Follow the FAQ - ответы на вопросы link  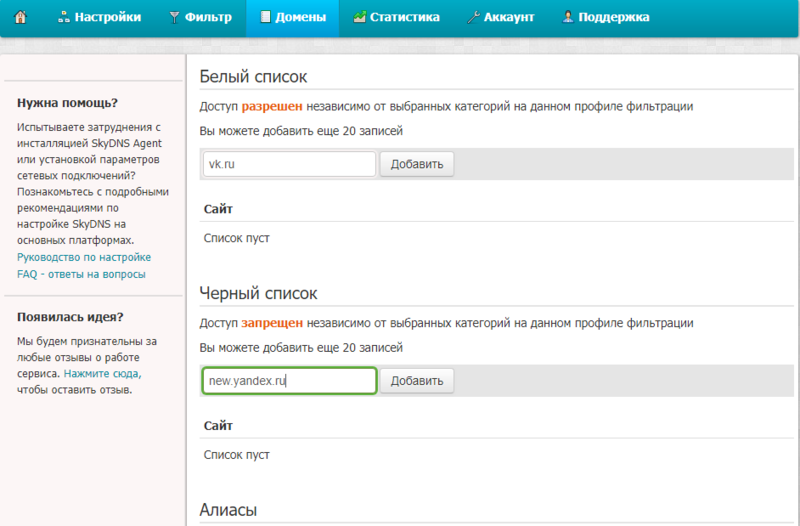81,274
